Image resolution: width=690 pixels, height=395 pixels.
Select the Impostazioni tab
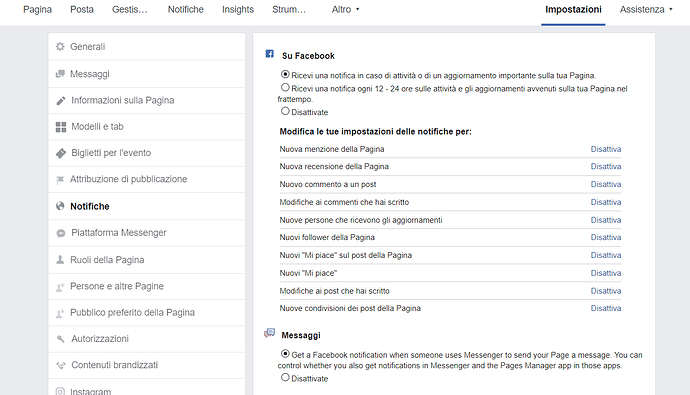(573, 9)
